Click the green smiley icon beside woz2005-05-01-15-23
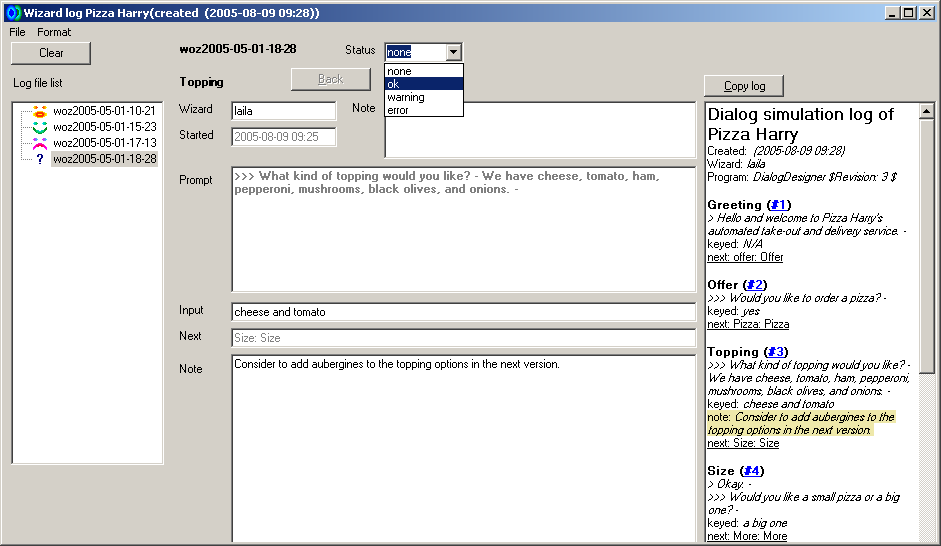This screenshot has height=546, width=941. click(x=40, y=127)
